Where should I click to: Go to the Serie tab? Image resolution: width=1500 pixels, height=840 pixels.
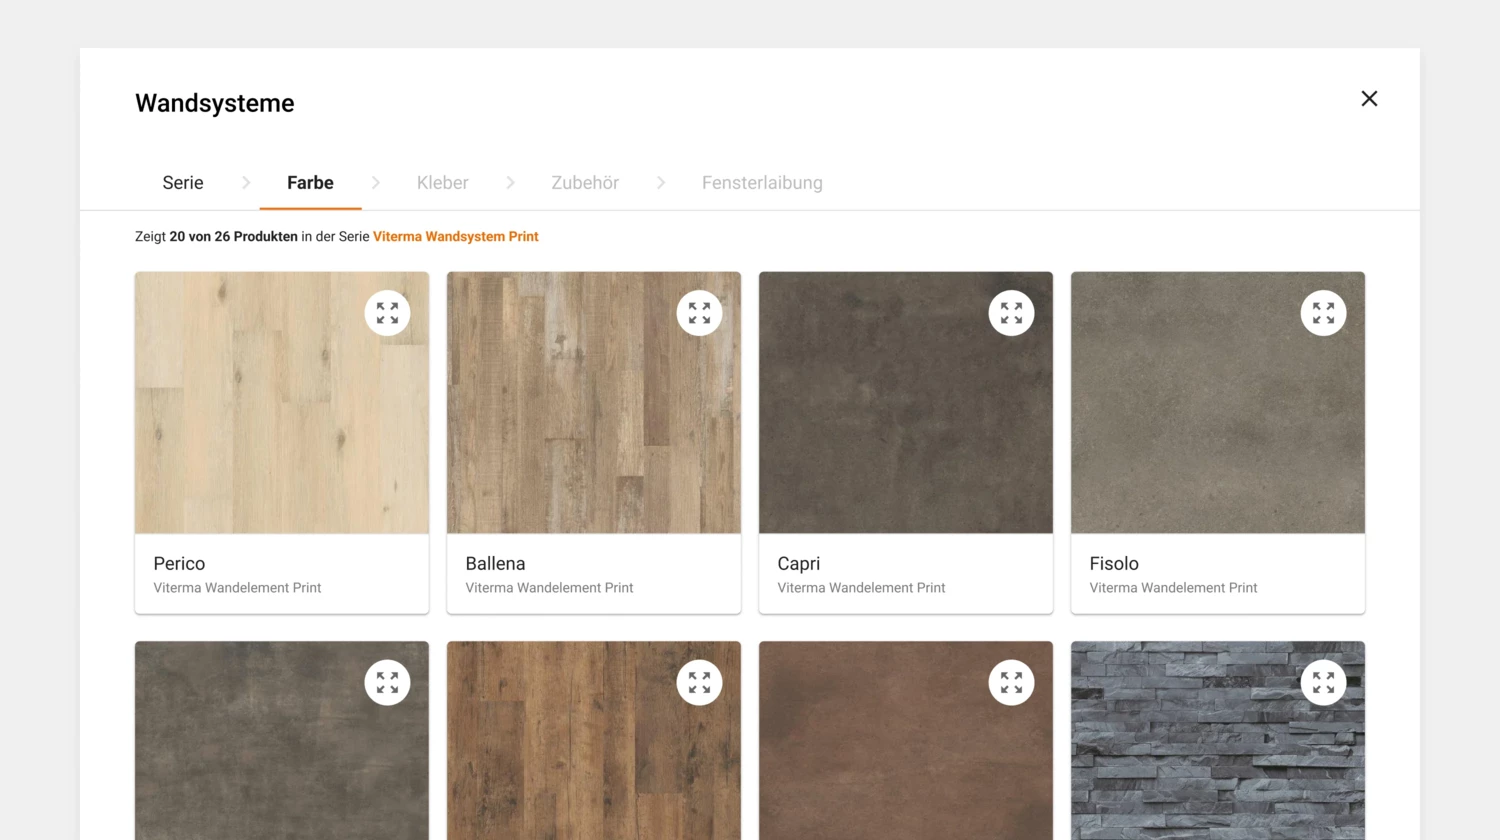pos(183,183)
